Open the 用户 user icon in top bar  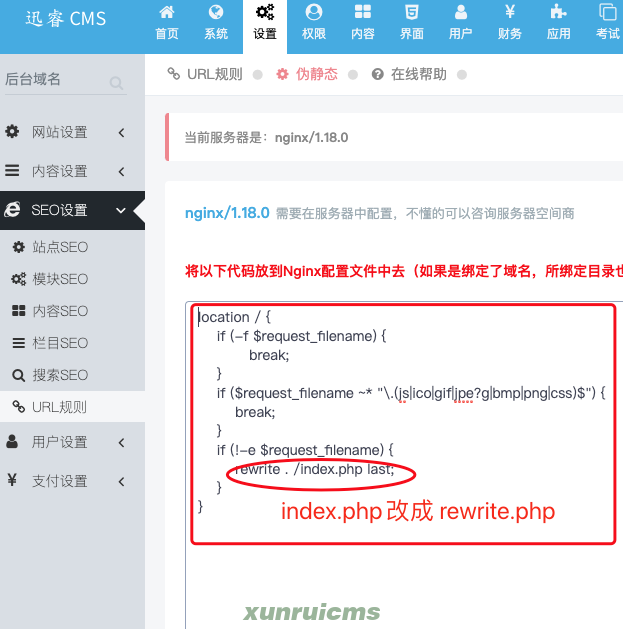click(461, 12)
